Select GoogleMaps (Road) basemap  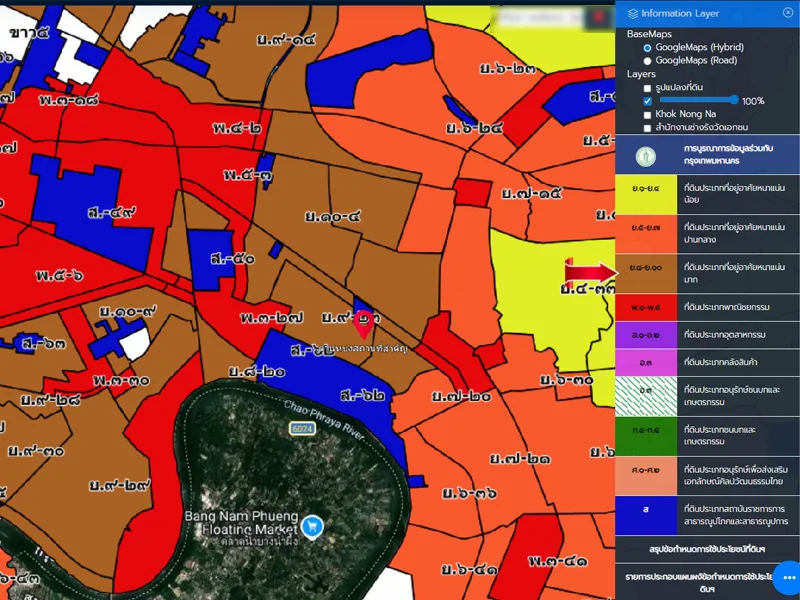point(647,60)
